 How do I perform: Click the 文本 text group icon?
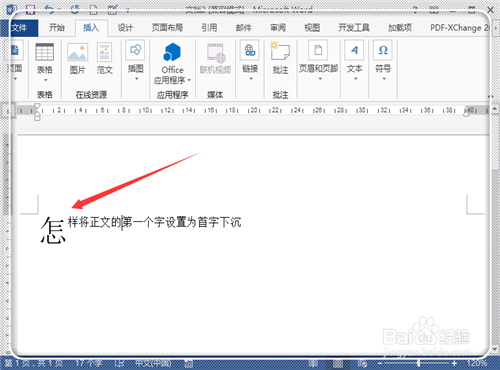[354, 50]
